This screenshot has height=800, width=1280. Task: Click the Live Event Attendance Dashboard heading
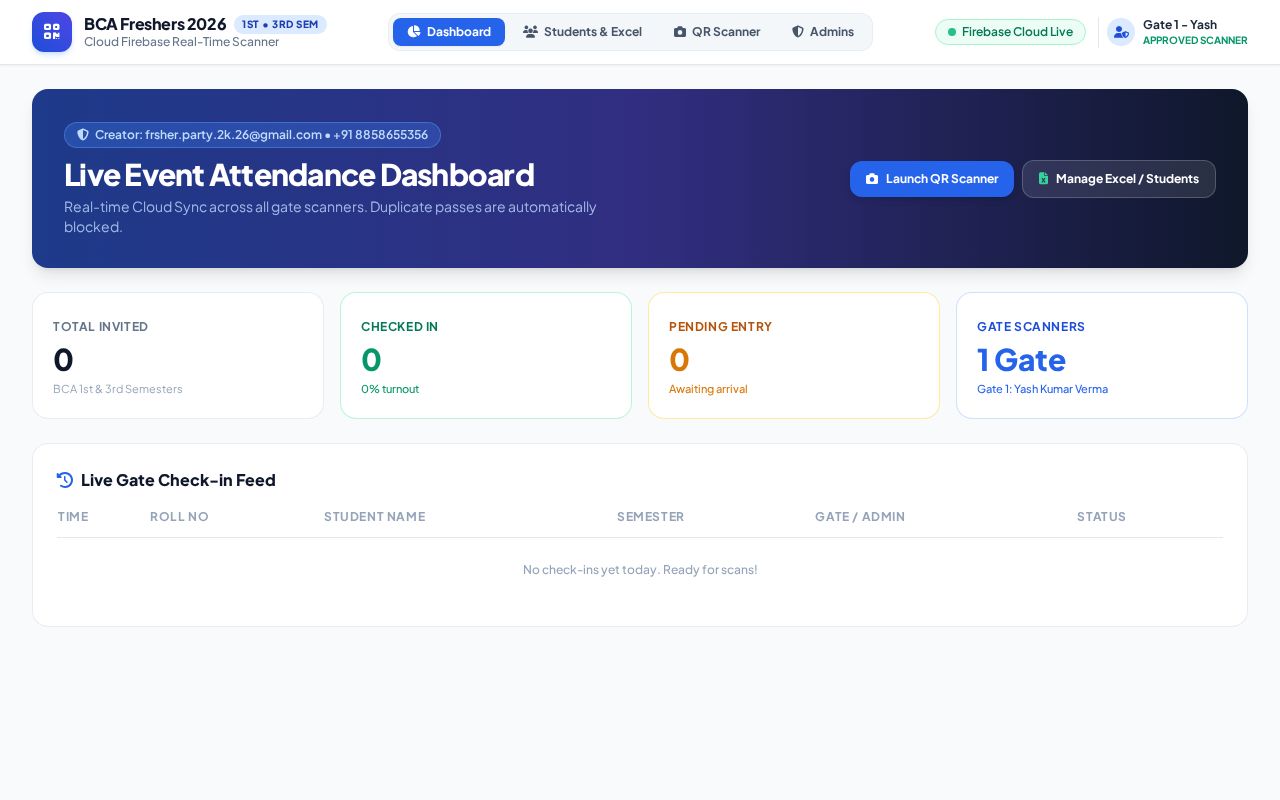coord(299,175)
